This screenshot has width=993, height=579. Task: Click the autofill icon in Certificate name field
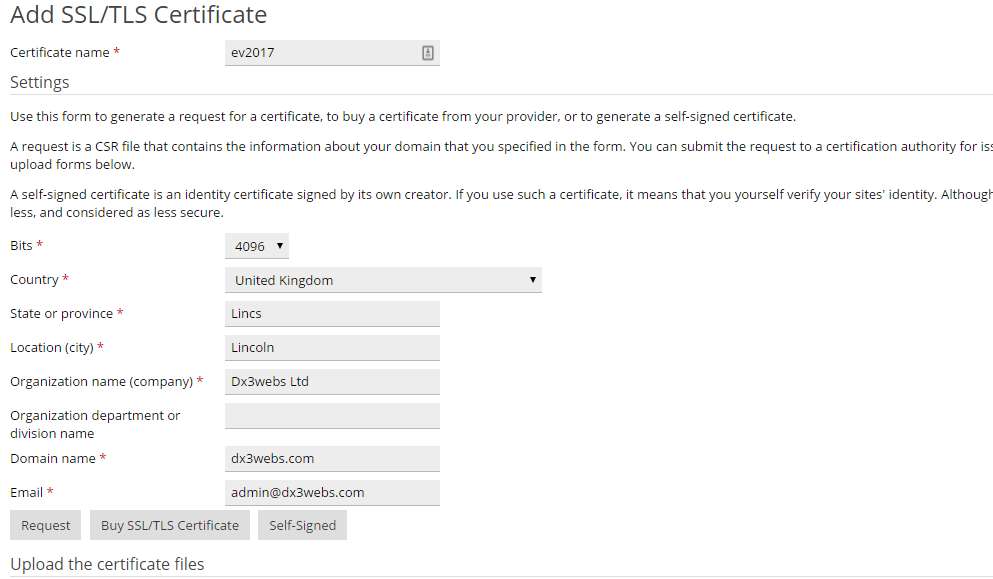point(427,53)
